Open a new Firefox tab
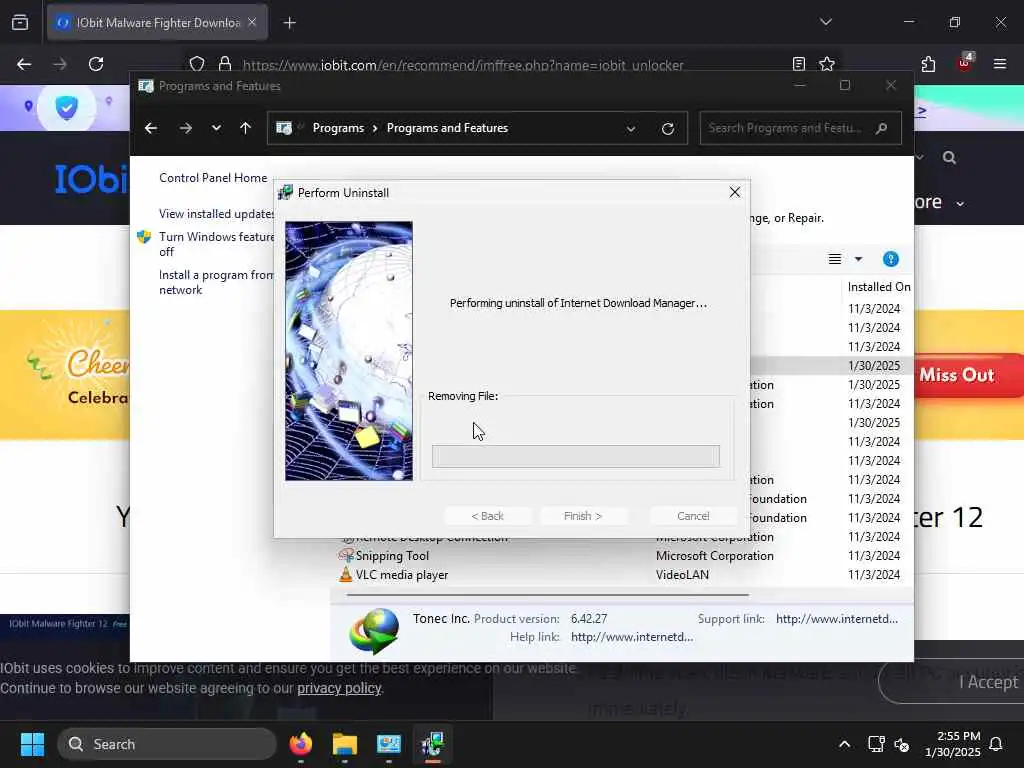Image resolution: width=1024 pixels, height=768 pixels. click(x=289, y=23)
